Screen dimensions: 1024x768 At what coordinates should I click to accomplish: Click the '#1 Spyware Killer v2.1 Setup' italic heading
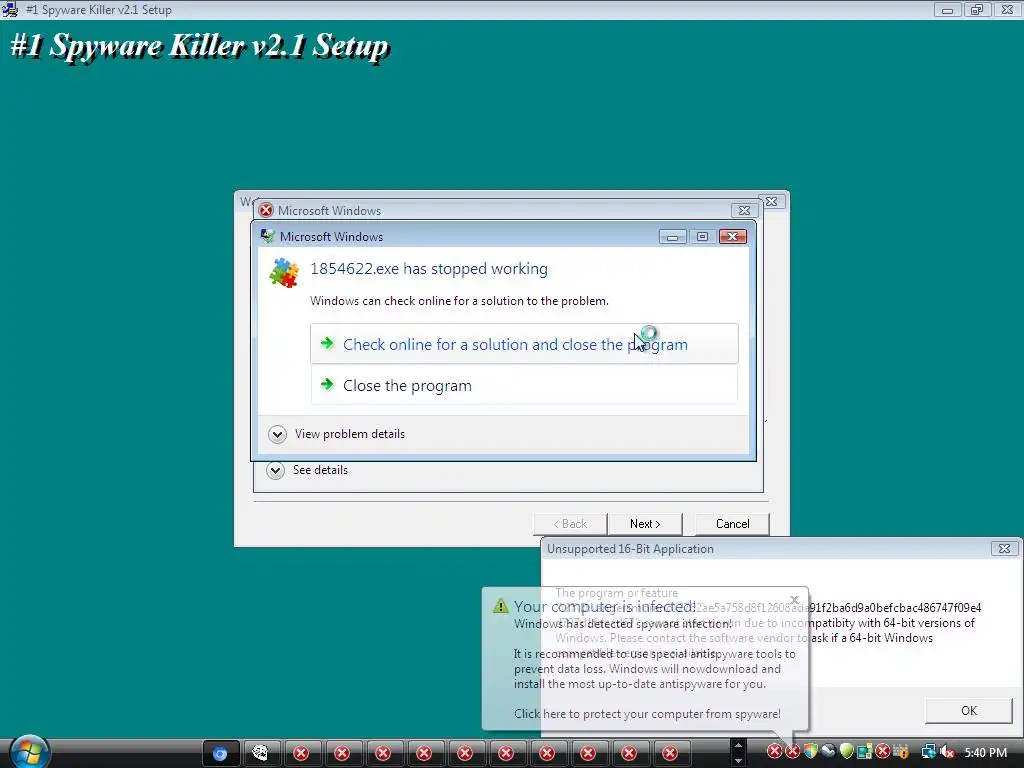point(200,46)
